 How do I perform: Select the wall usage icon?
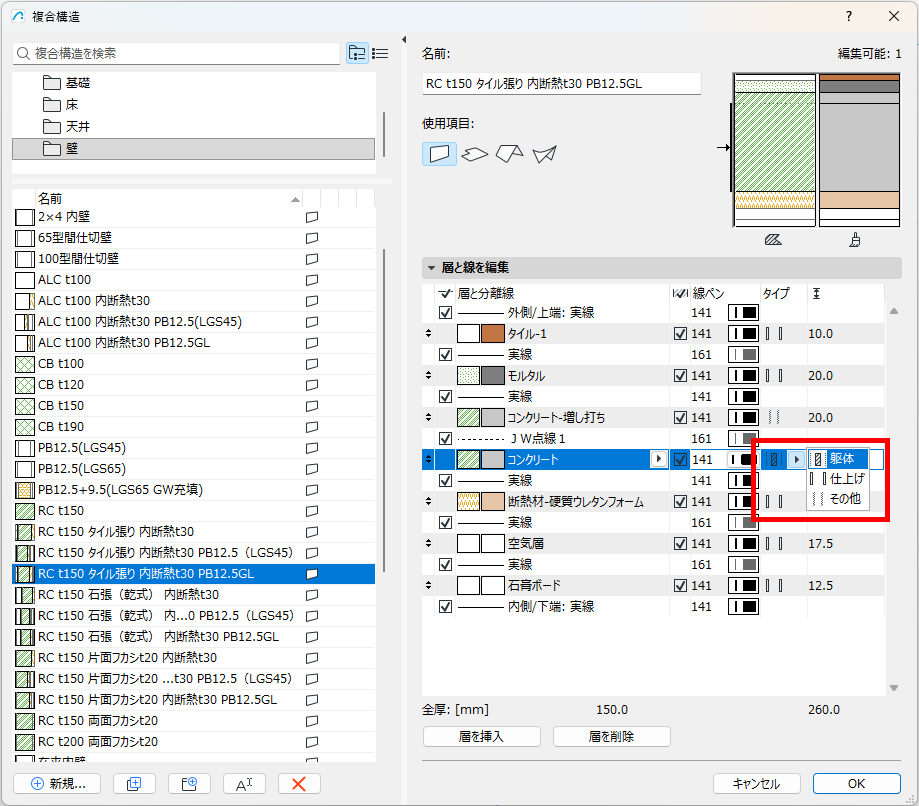(x=439, y=154)
